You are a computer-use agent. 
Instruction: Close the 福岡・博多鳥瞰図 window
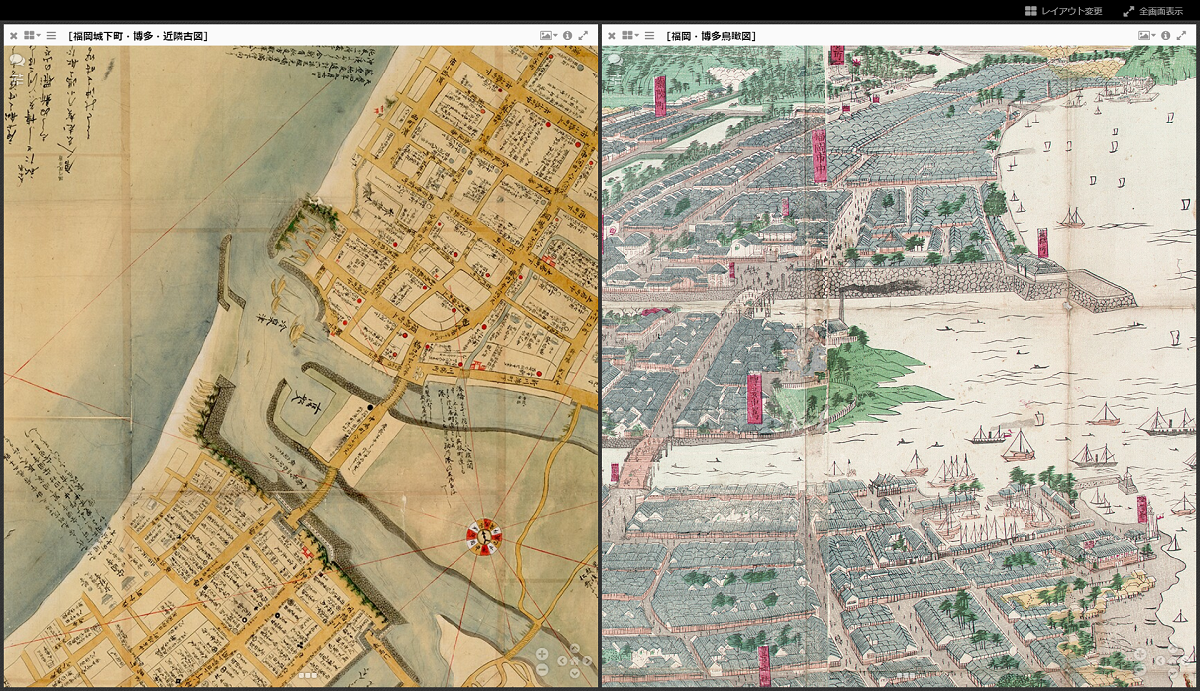click(611, 36)
